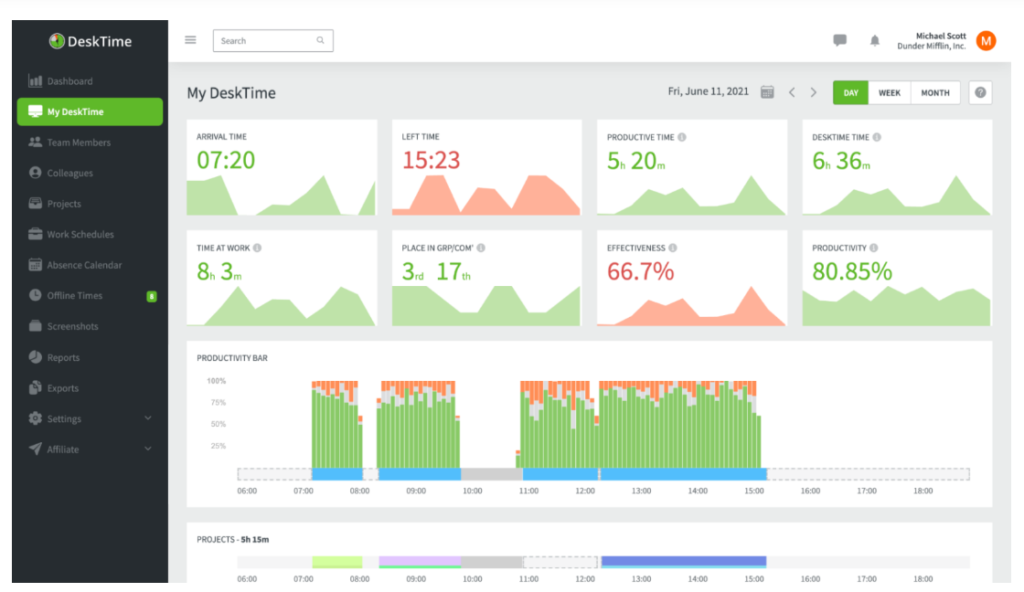The width and height of the screenshot is (1024, 592).
Task: Click the Michael Scott profile avatar
Action: click(986, 41)
